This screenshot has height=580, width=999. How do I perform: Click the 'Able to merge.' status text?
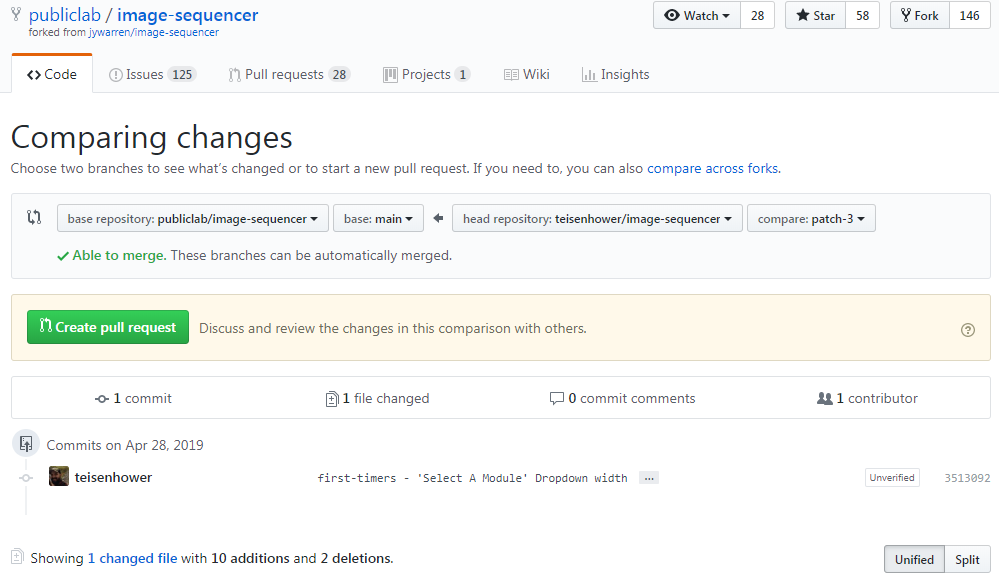tap(119, 255)
